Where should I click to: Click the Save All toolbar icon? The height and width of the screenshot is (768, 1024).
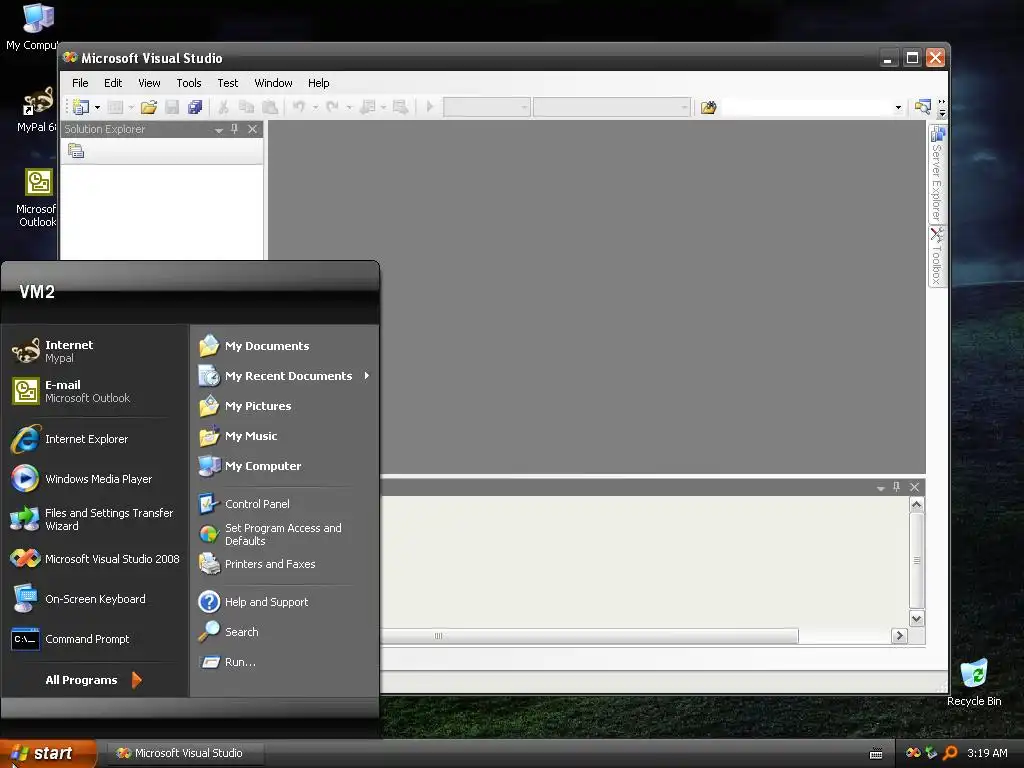pos(195,107)
